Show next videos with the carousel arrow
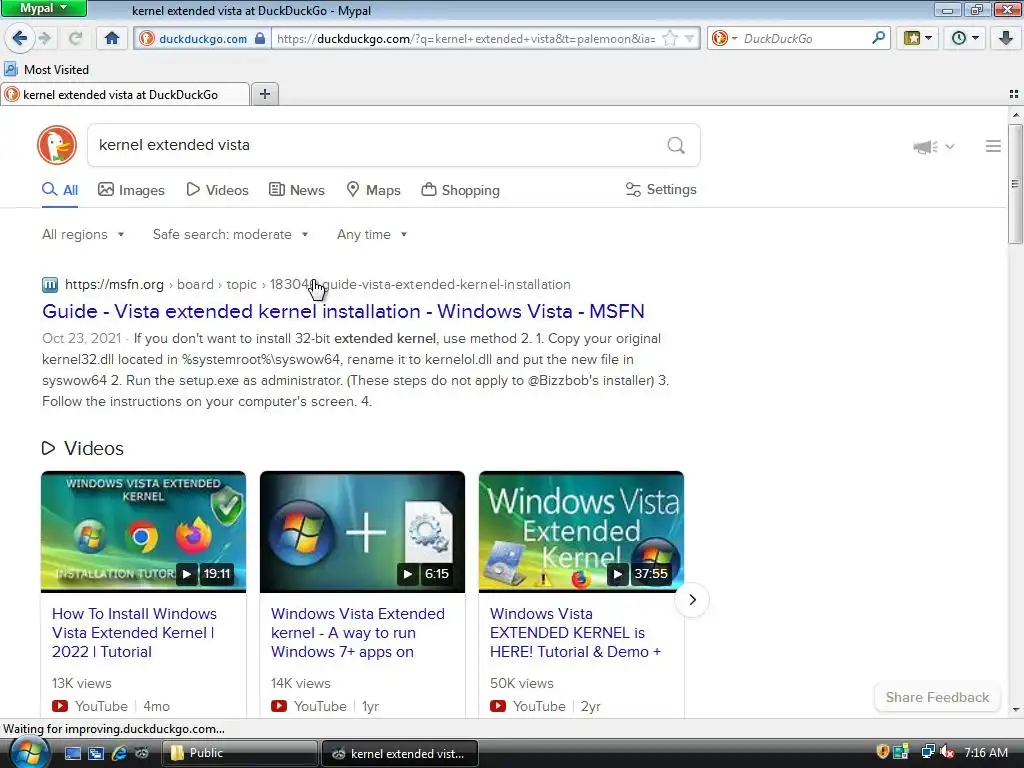The width and height of the screenshot is (1024, 768). tap(692, 600)
